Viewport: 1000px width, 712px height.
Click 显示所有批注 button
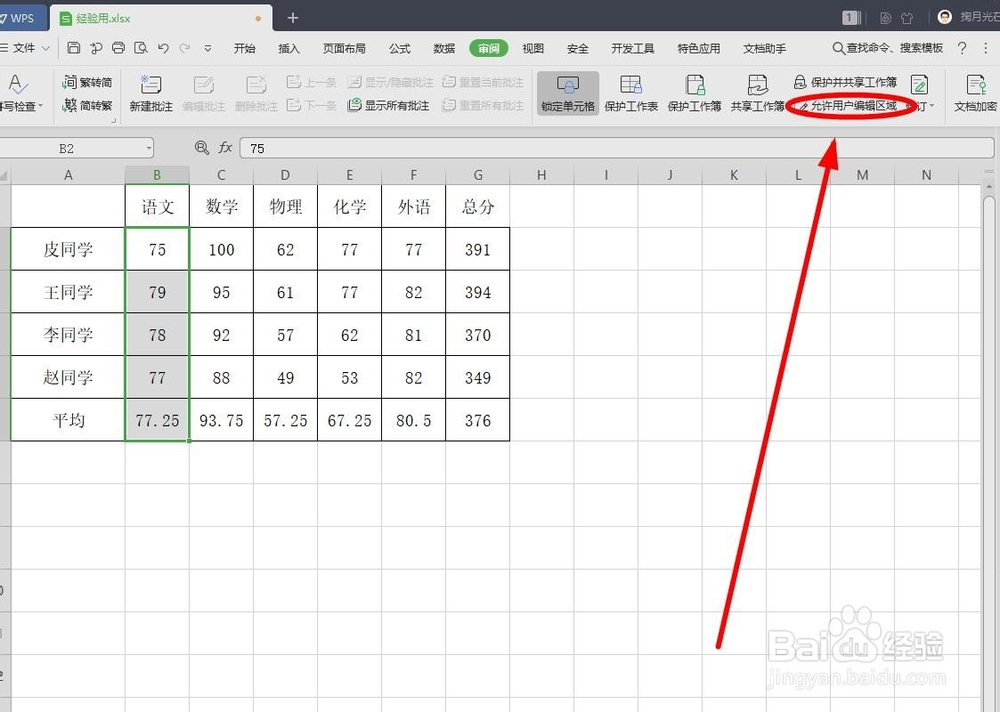pyautogui.click(x=388, y=105)
